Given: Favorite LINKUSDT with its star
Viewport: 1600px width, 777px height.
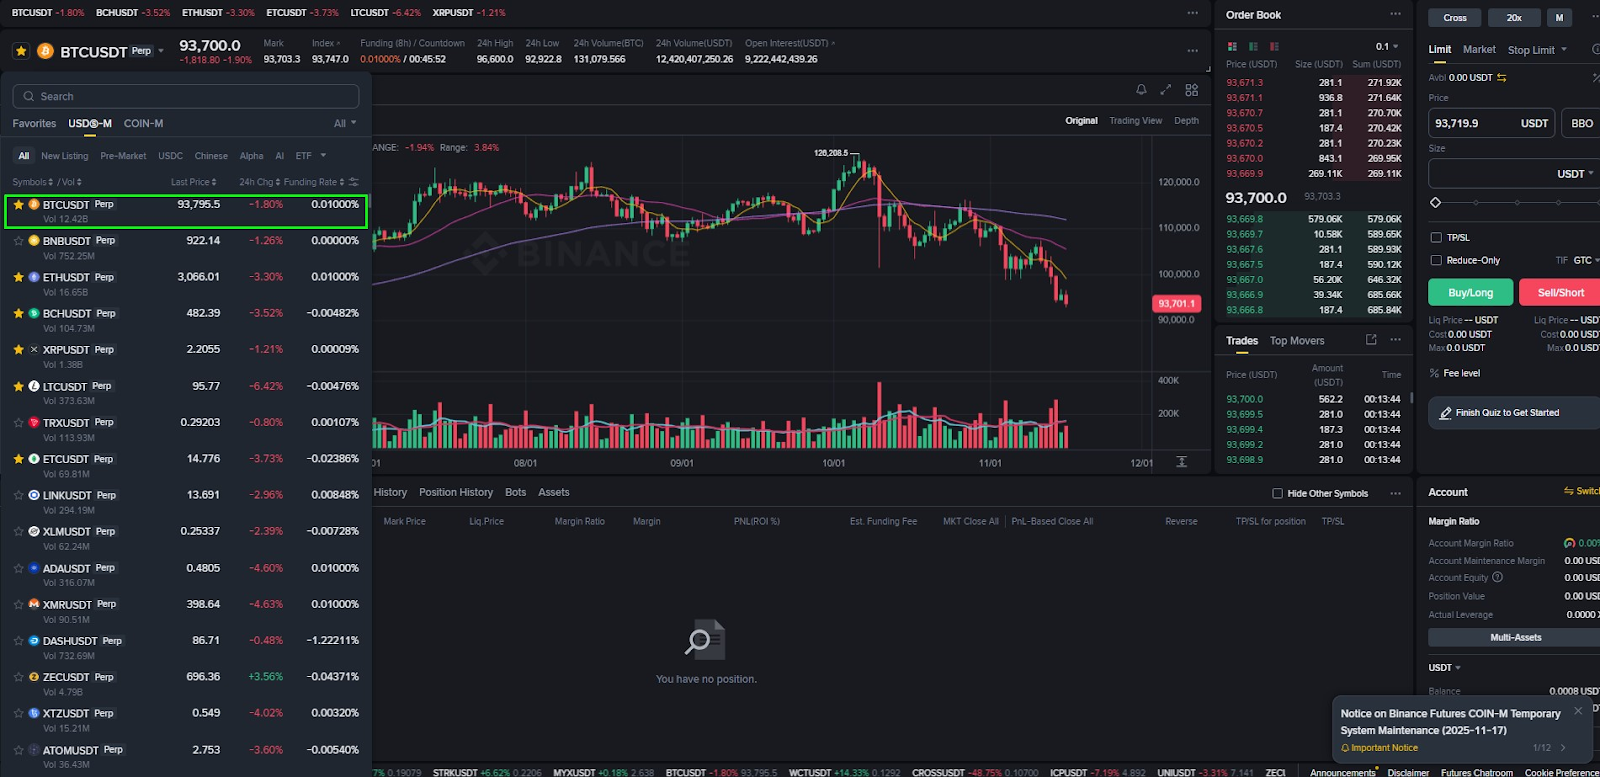Looking at the screenshot, I should [x=19, y=495].
